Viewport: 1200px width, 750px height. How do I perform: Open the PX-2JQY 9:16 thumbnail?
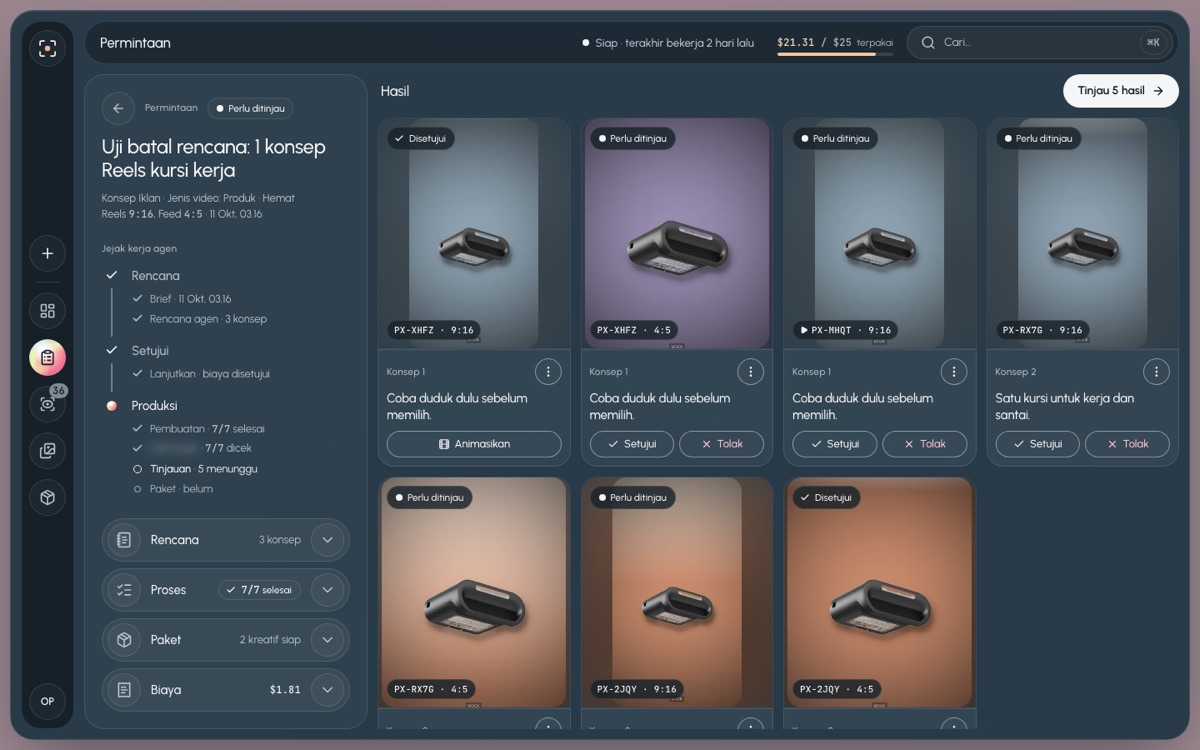pyautogui.click(x=677, y=592)
